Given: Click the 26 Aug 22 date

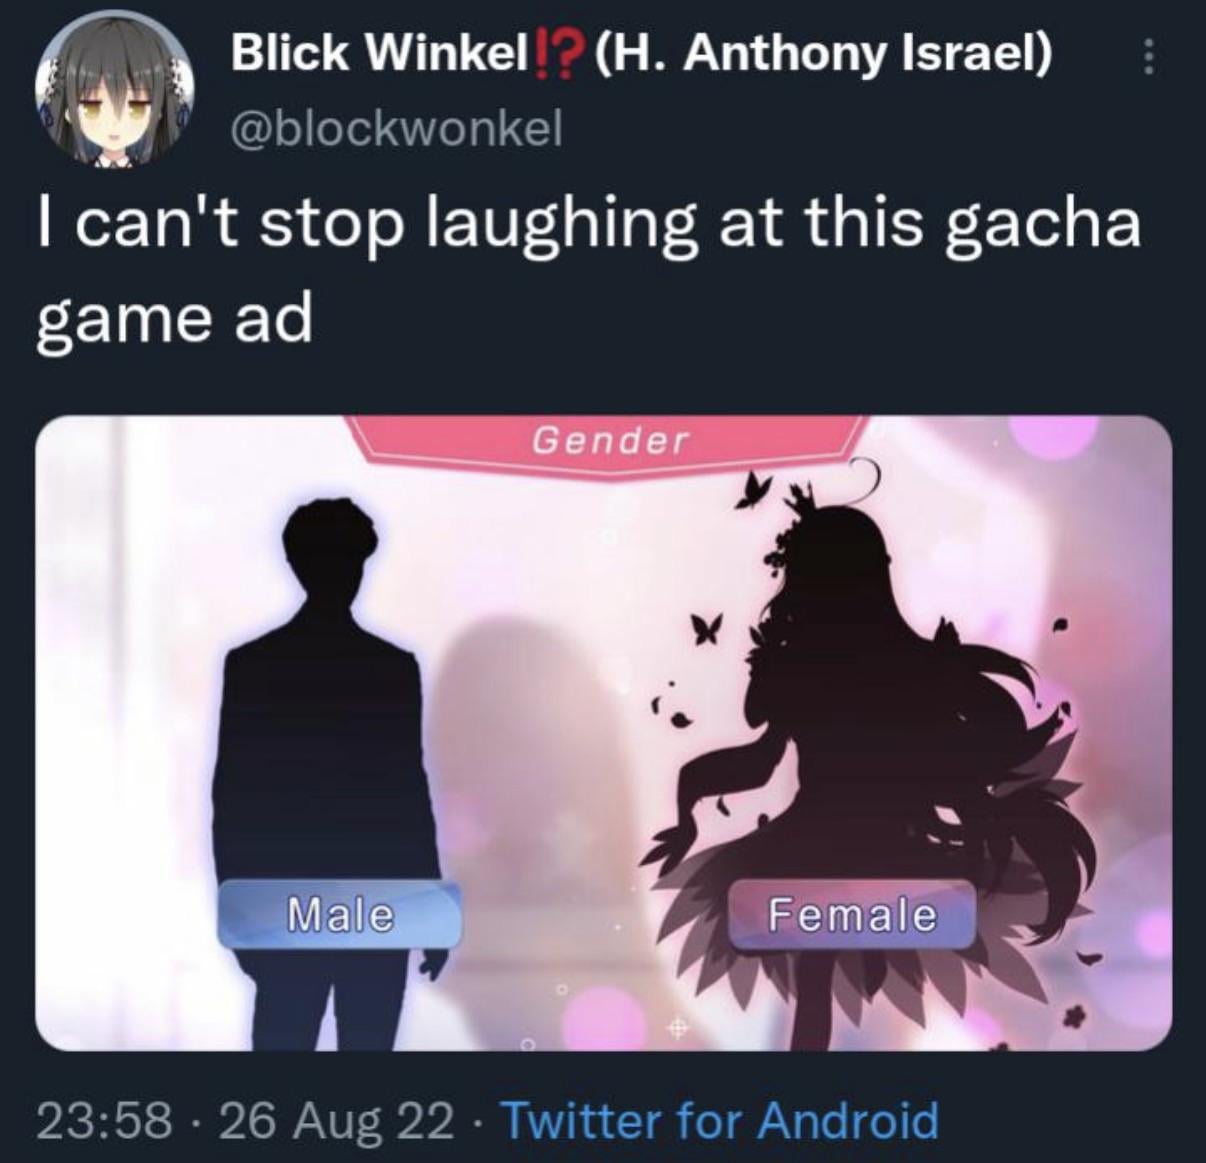Looking at the screenshot, I should coord(336,1120).
